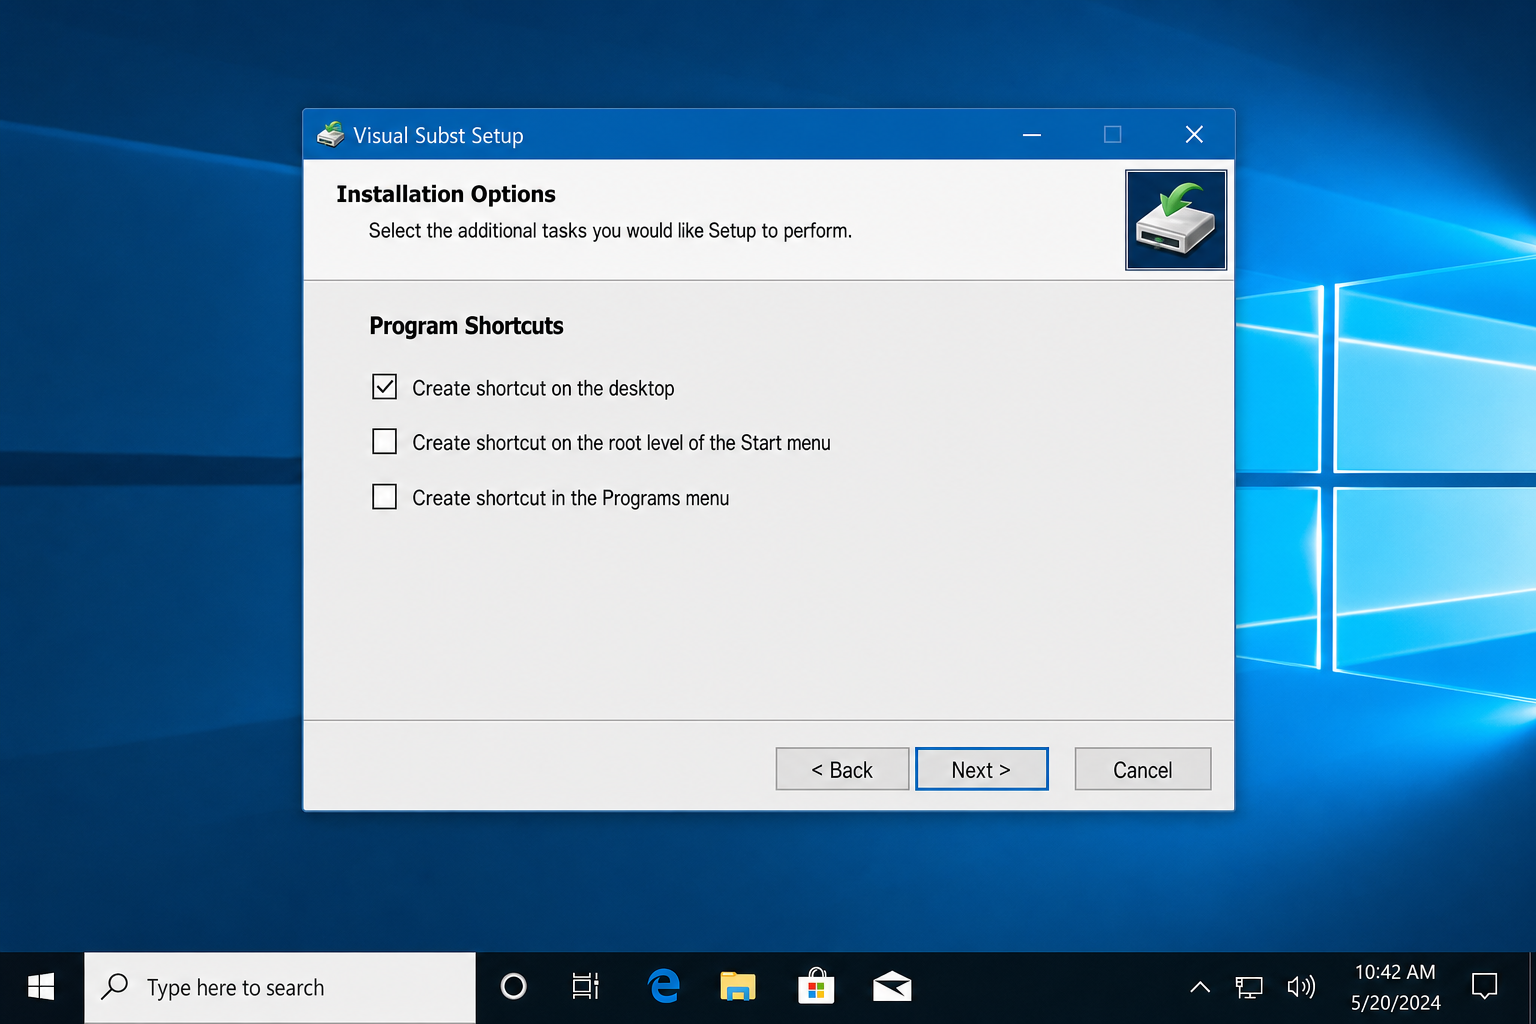
Task: Show hidden system tray icons
Action: [1200, 988]
